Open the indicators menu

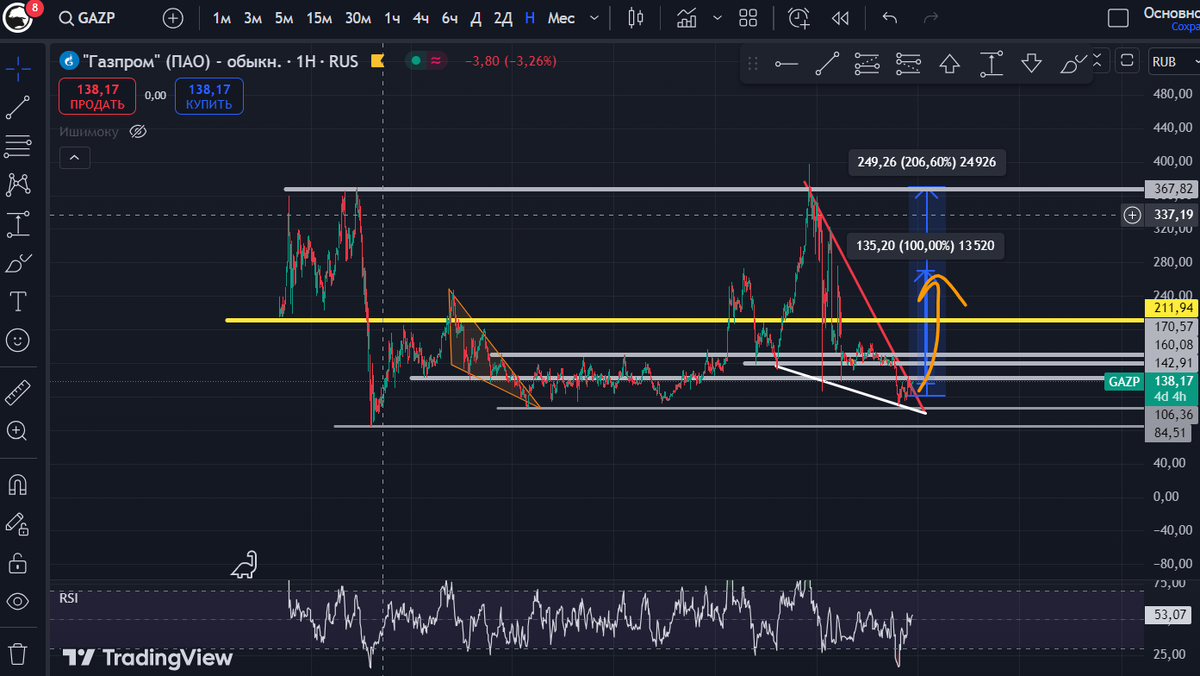pos(687,18)
